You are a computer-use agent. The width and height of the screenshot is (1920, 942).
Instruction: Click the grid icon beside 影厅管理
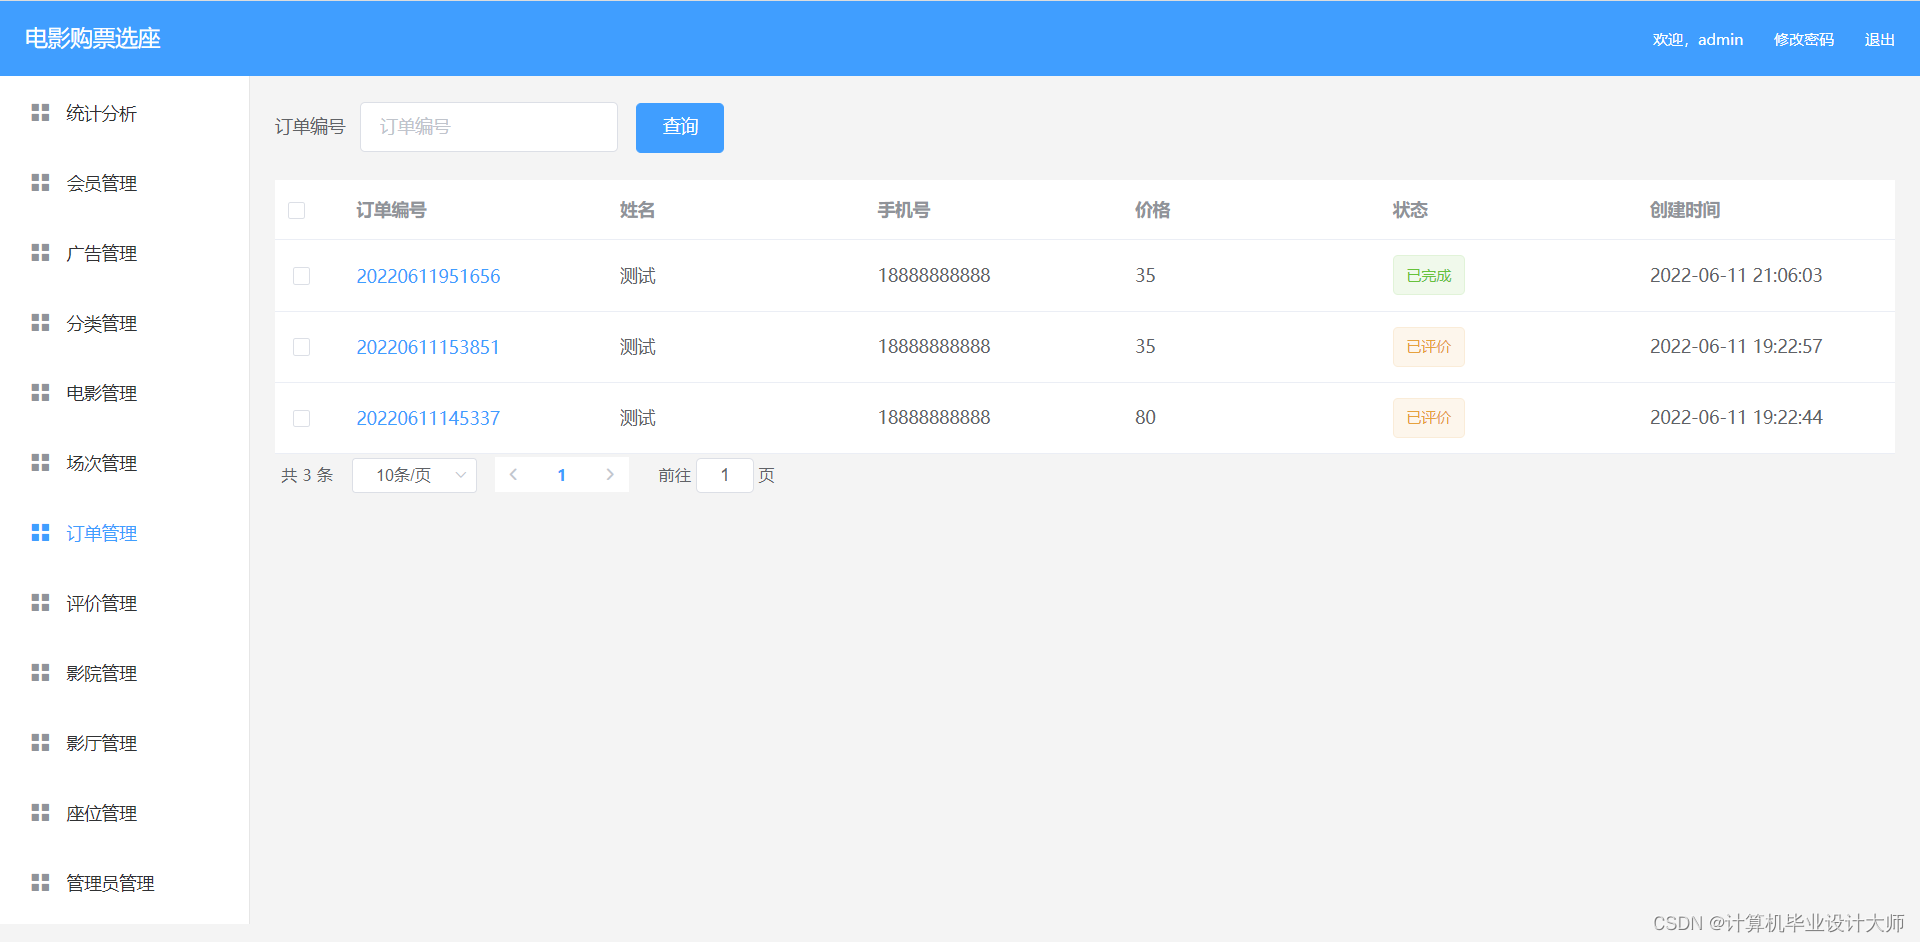tap(40, 743)
